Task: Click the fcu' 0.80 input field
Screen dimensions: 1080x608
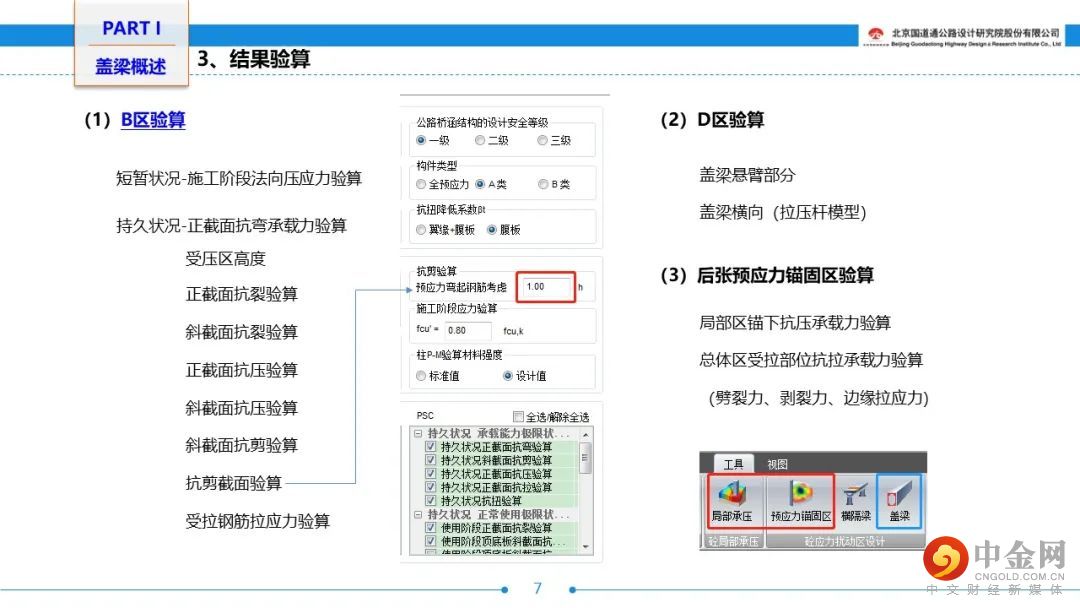Action: 468,331
